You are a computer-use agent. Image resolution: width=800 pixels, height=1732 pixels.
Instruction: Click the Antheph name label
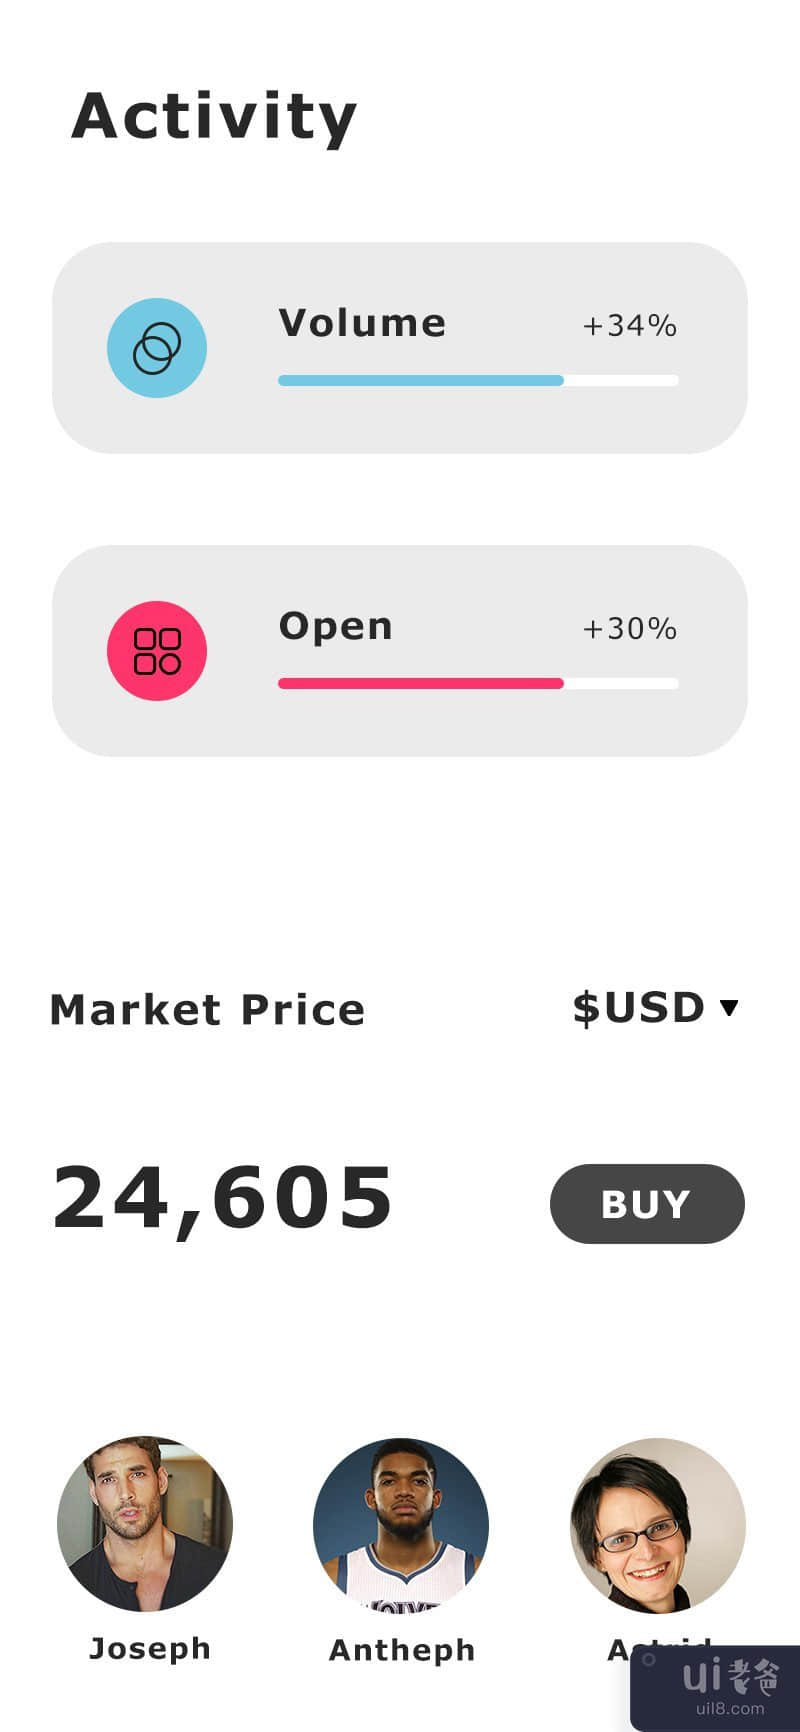click(x=402, y=1650)
